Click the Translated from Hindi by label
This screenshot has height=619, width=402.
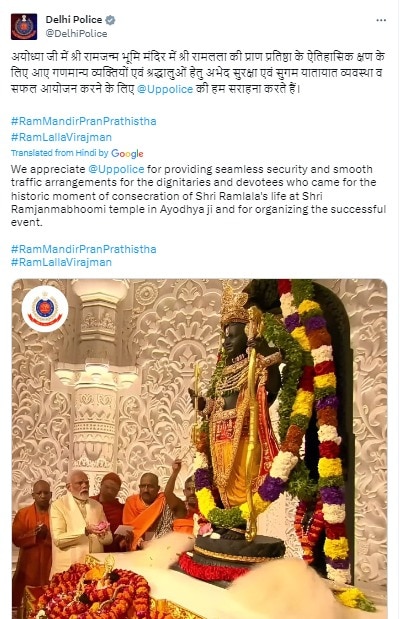click(59, 153)
